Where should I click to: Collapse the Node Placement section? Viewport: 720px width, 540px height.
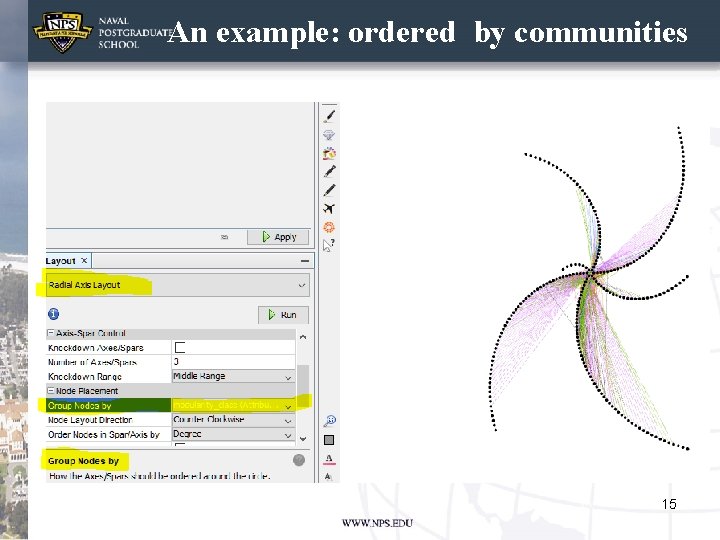click(x=51, y=391)
